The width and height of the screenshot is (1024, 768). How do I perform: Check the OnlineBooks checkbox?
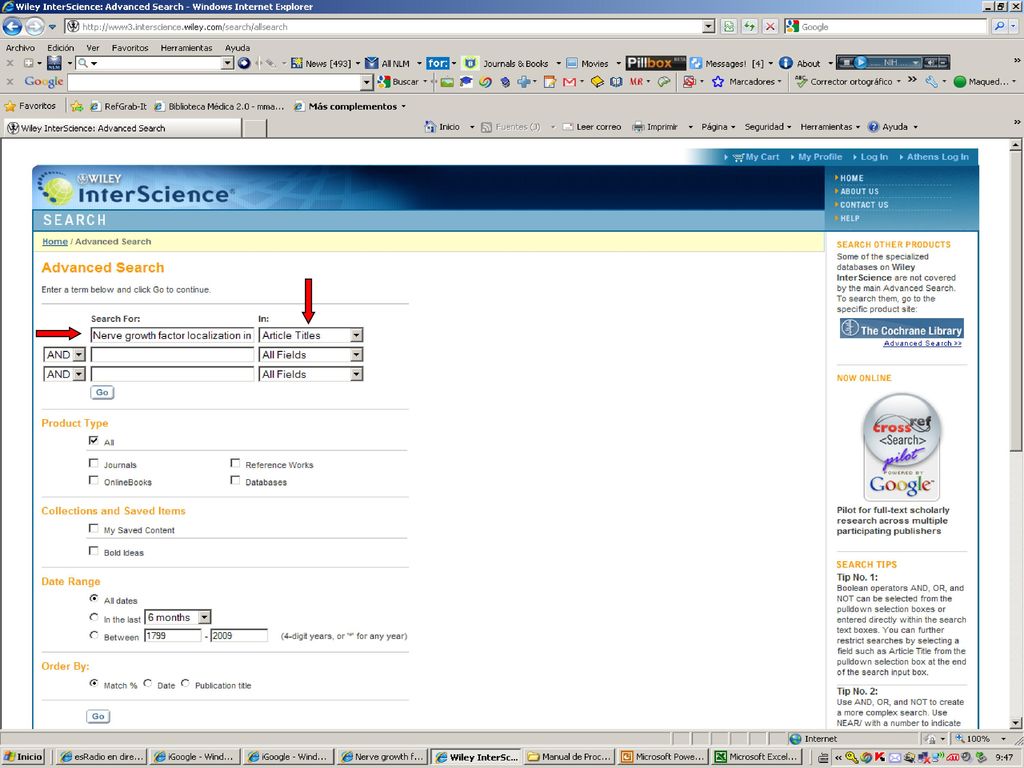pyautogui.click(x=93, y=480)
